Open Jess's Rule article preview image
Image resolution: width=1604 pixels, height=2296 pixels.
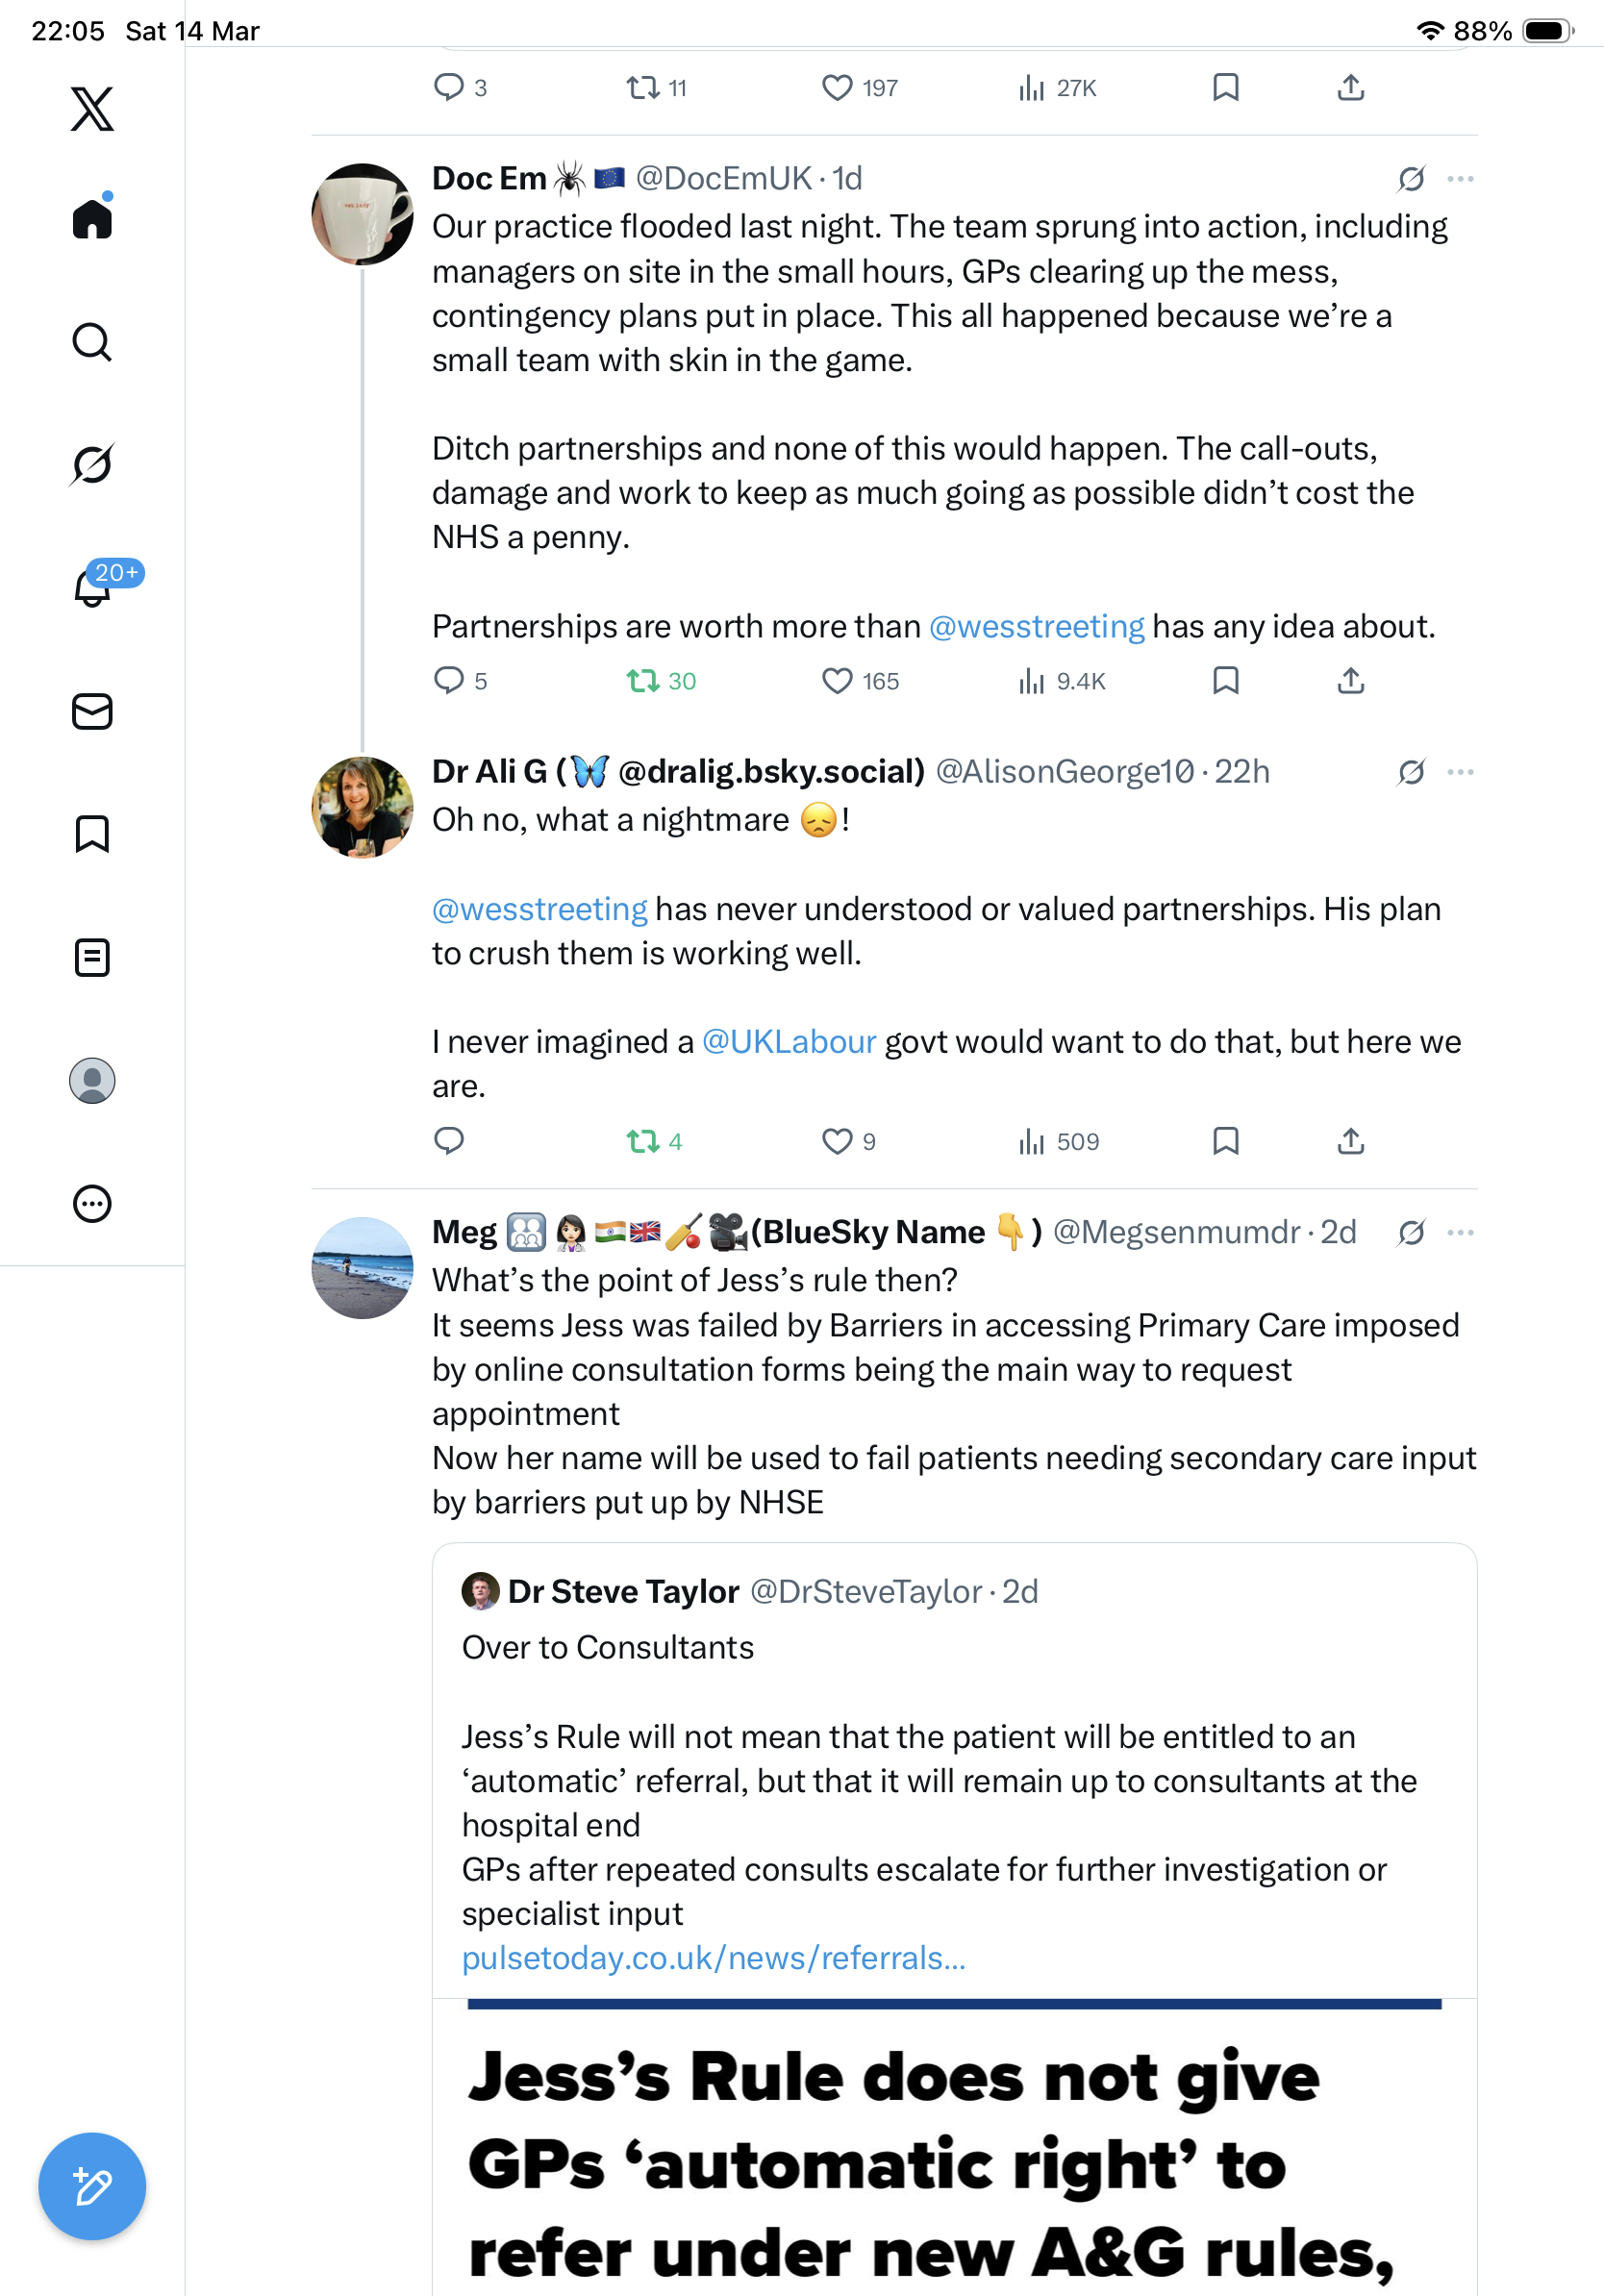pyautogui.click(x=954, y=2147)
